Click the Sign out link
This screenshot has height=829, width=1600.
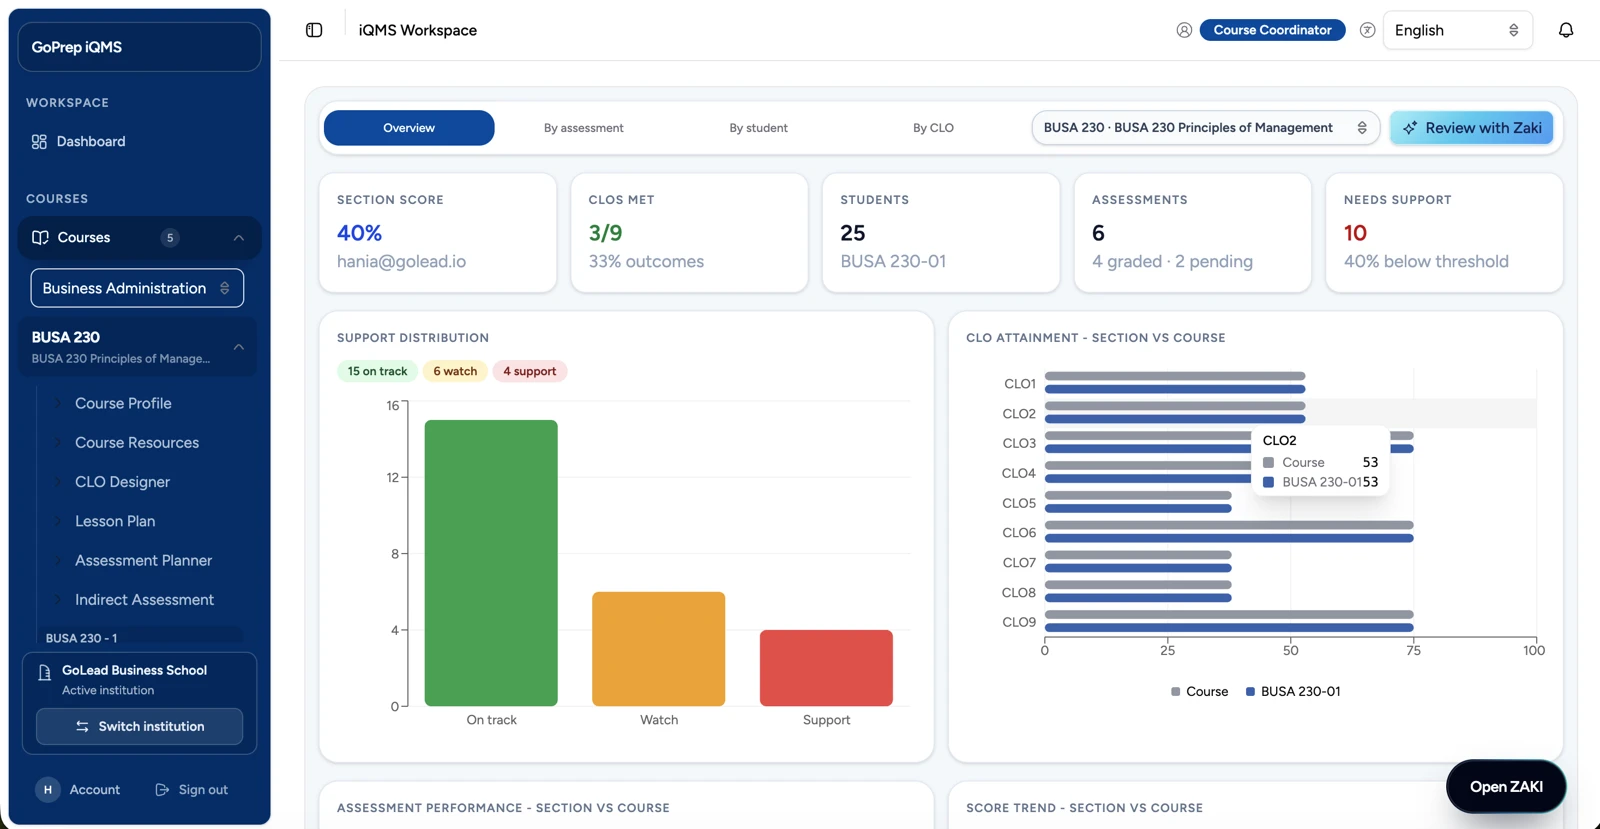(x=192, y=790)
